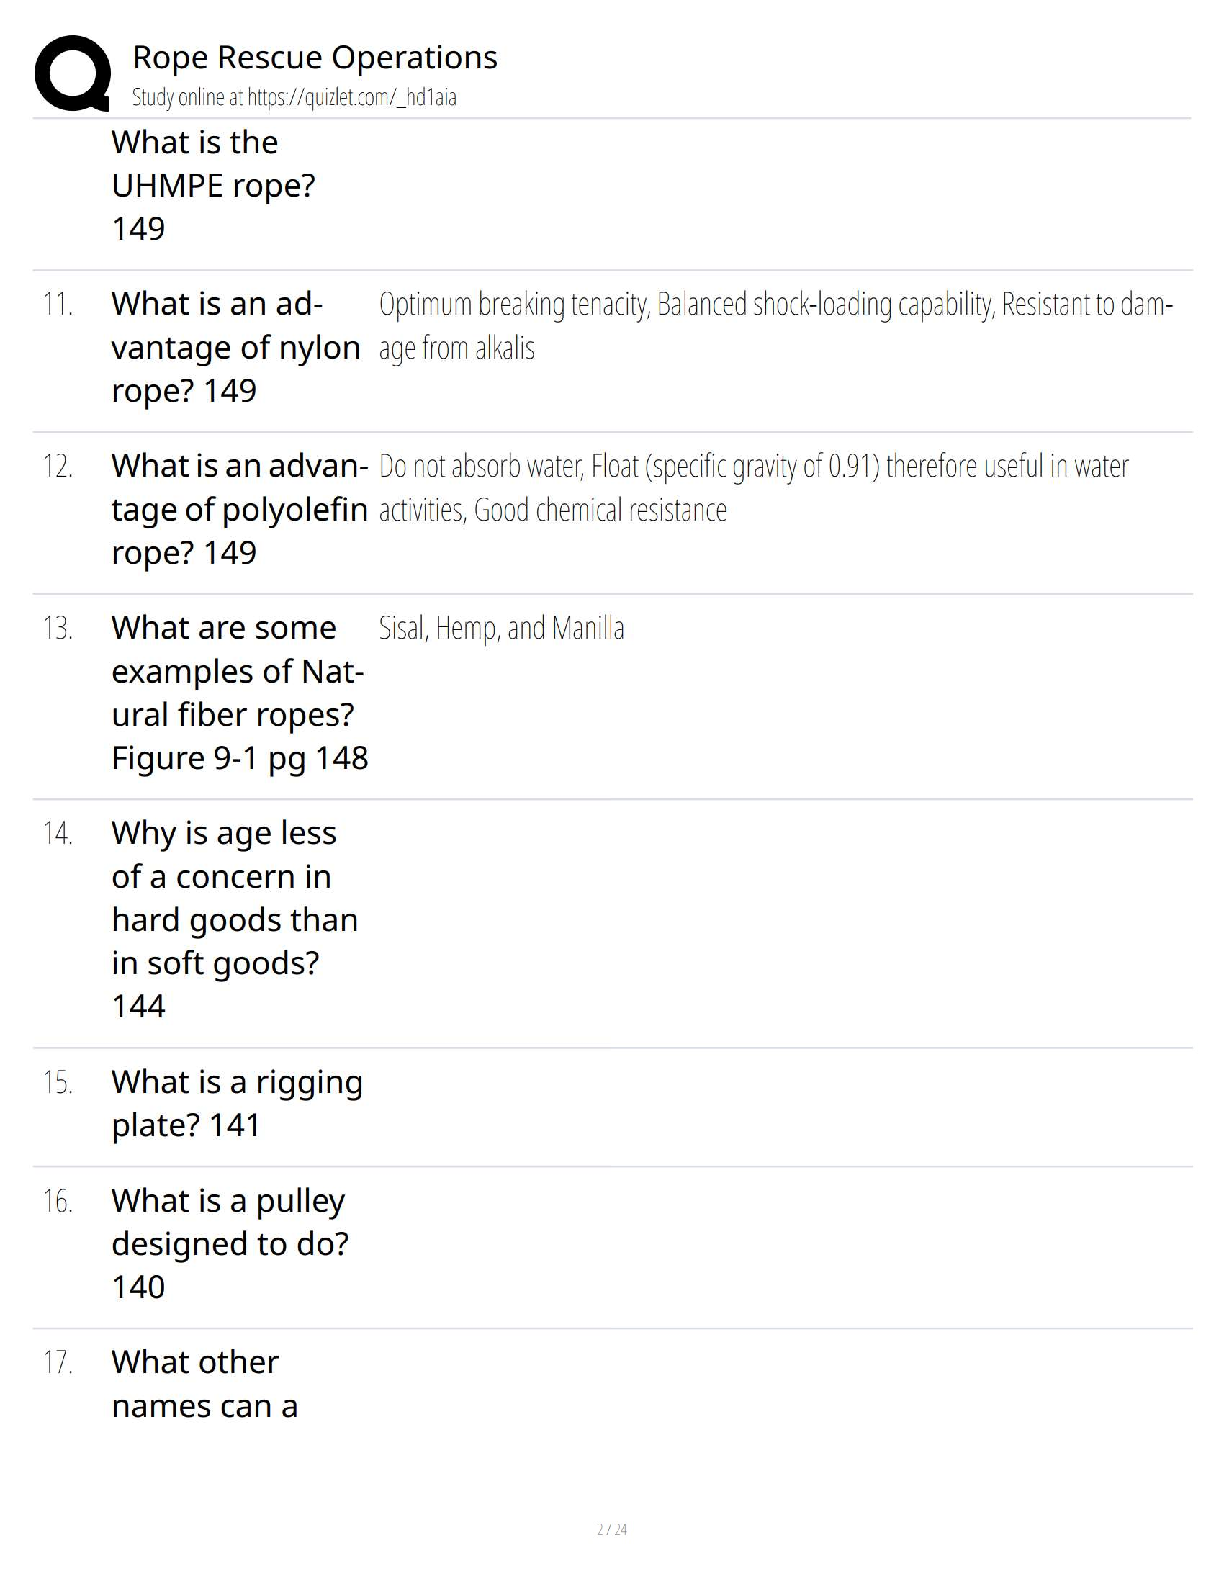Select question 14 about hard goods age
Screen dimensions: 1224x1584
click(234, 919)
